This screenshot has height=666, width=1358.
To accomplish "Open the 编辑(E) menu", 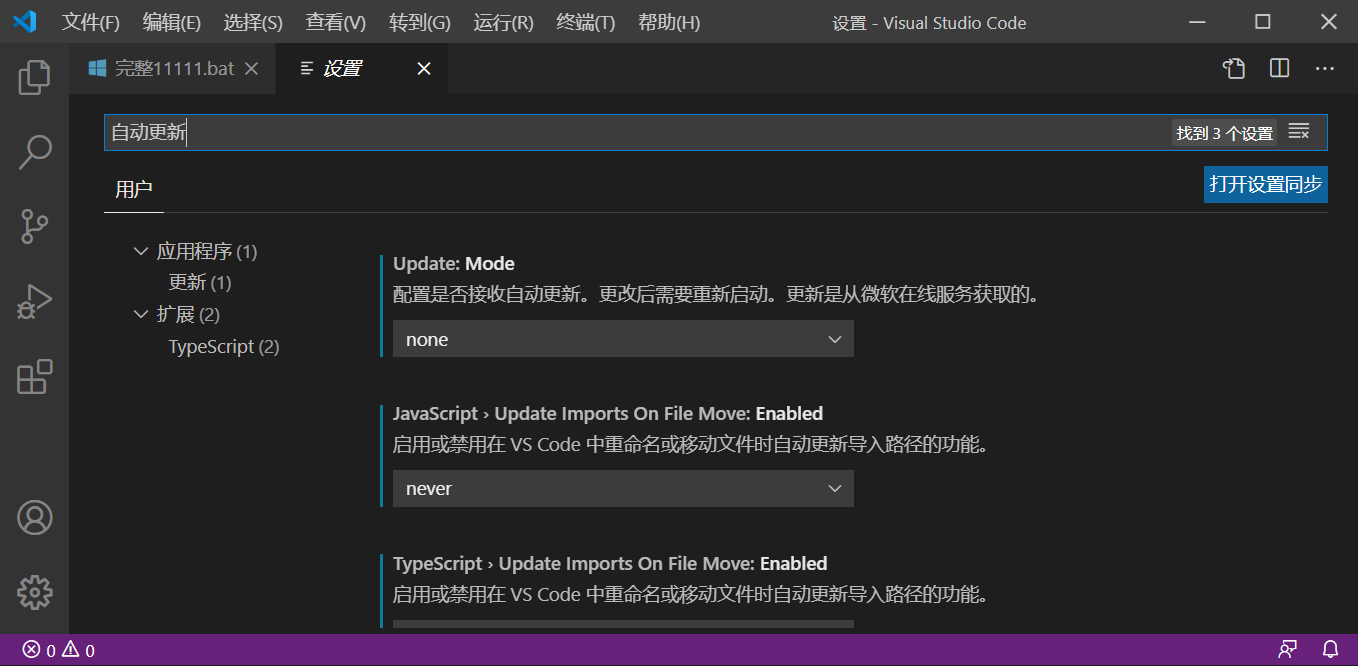I will click(x=172, y=22).
